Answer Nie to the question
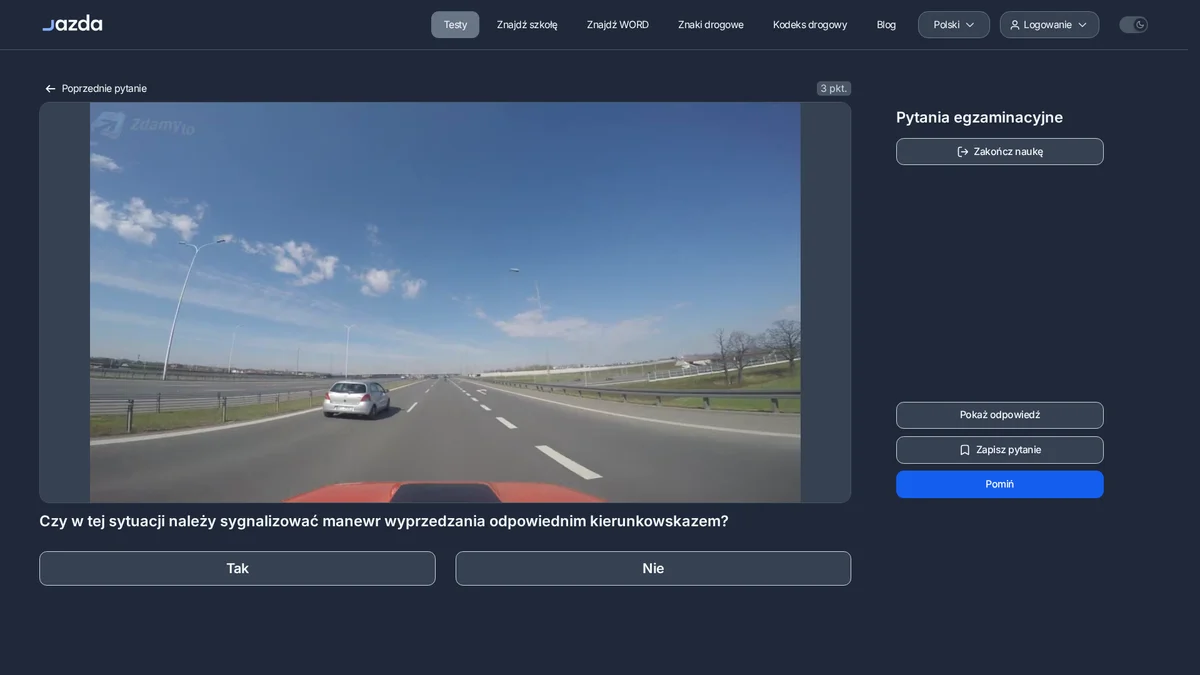The height and width of the screenshot is (675, 1200). [653, 569]
